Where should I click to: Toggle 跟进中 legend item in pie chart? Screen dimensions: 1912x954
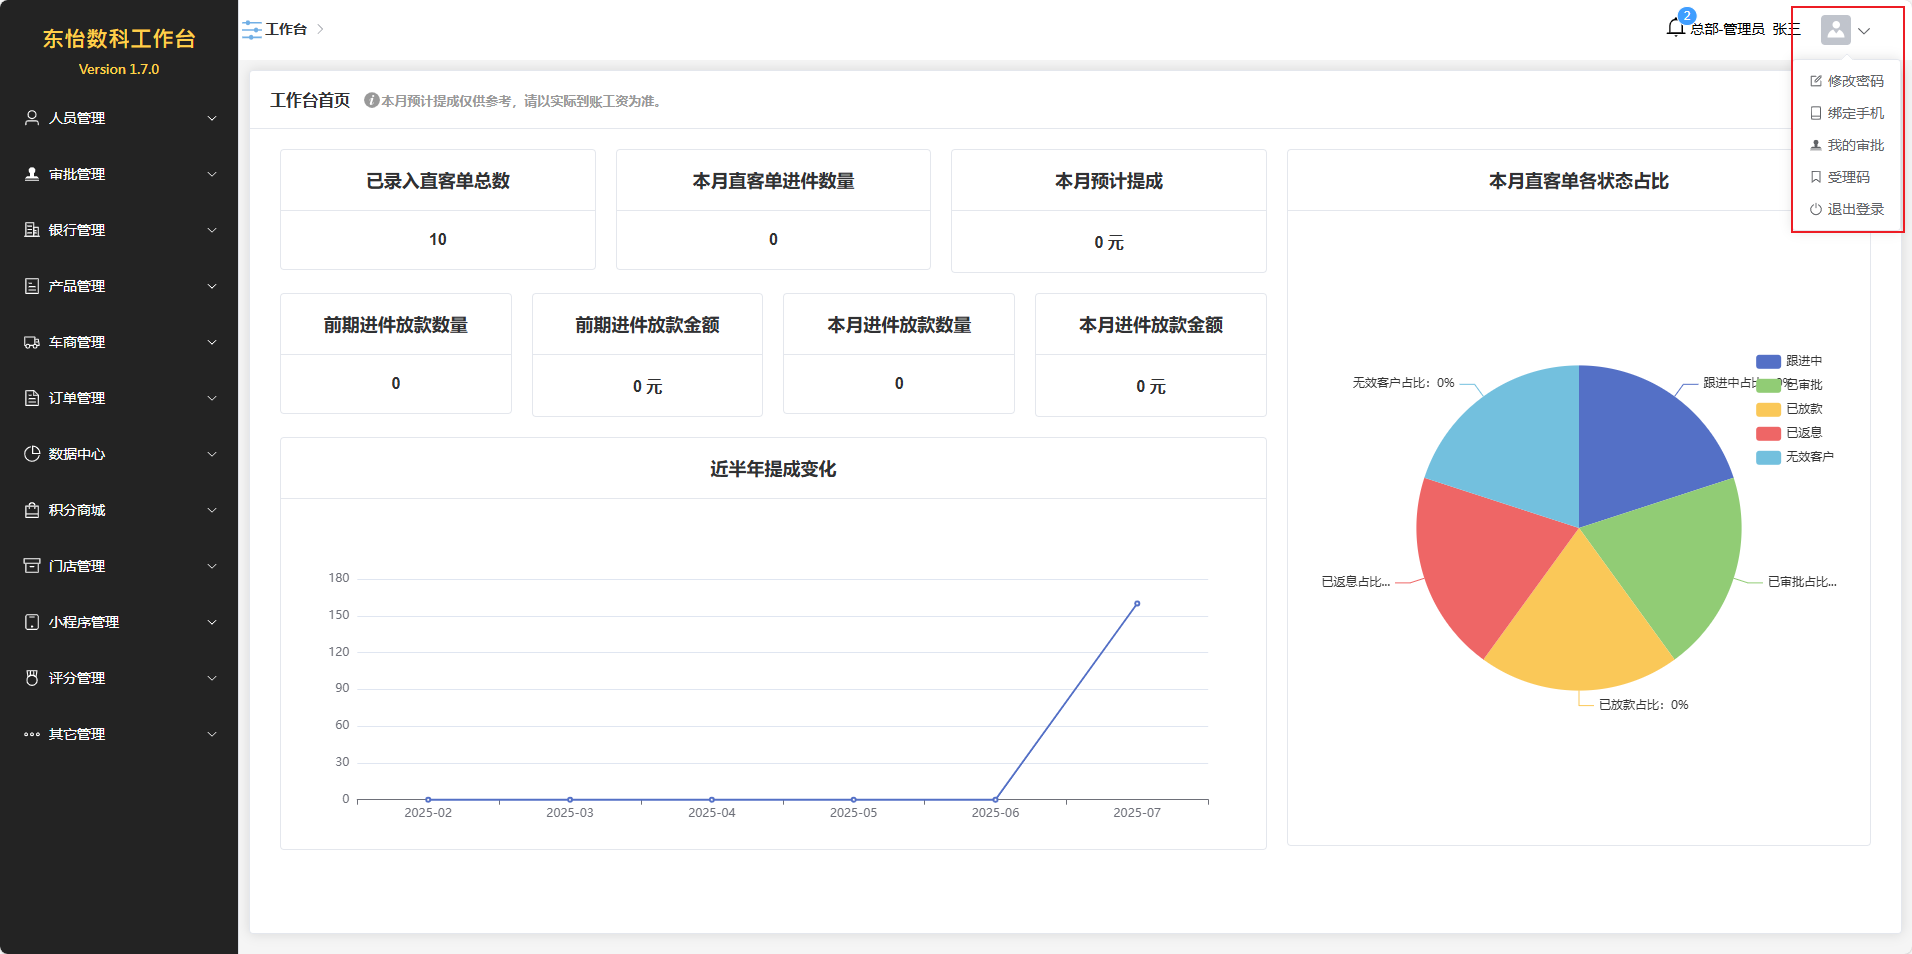1789,361
